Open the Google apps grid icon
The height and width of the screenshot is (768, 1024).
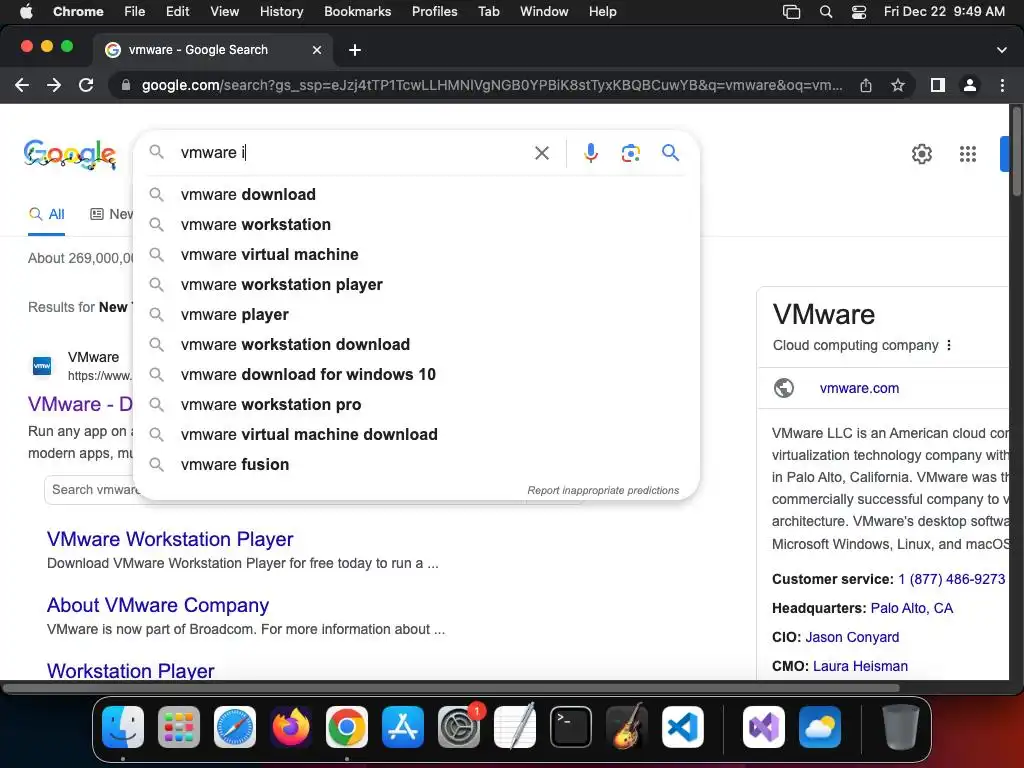(x=968, y=154)
